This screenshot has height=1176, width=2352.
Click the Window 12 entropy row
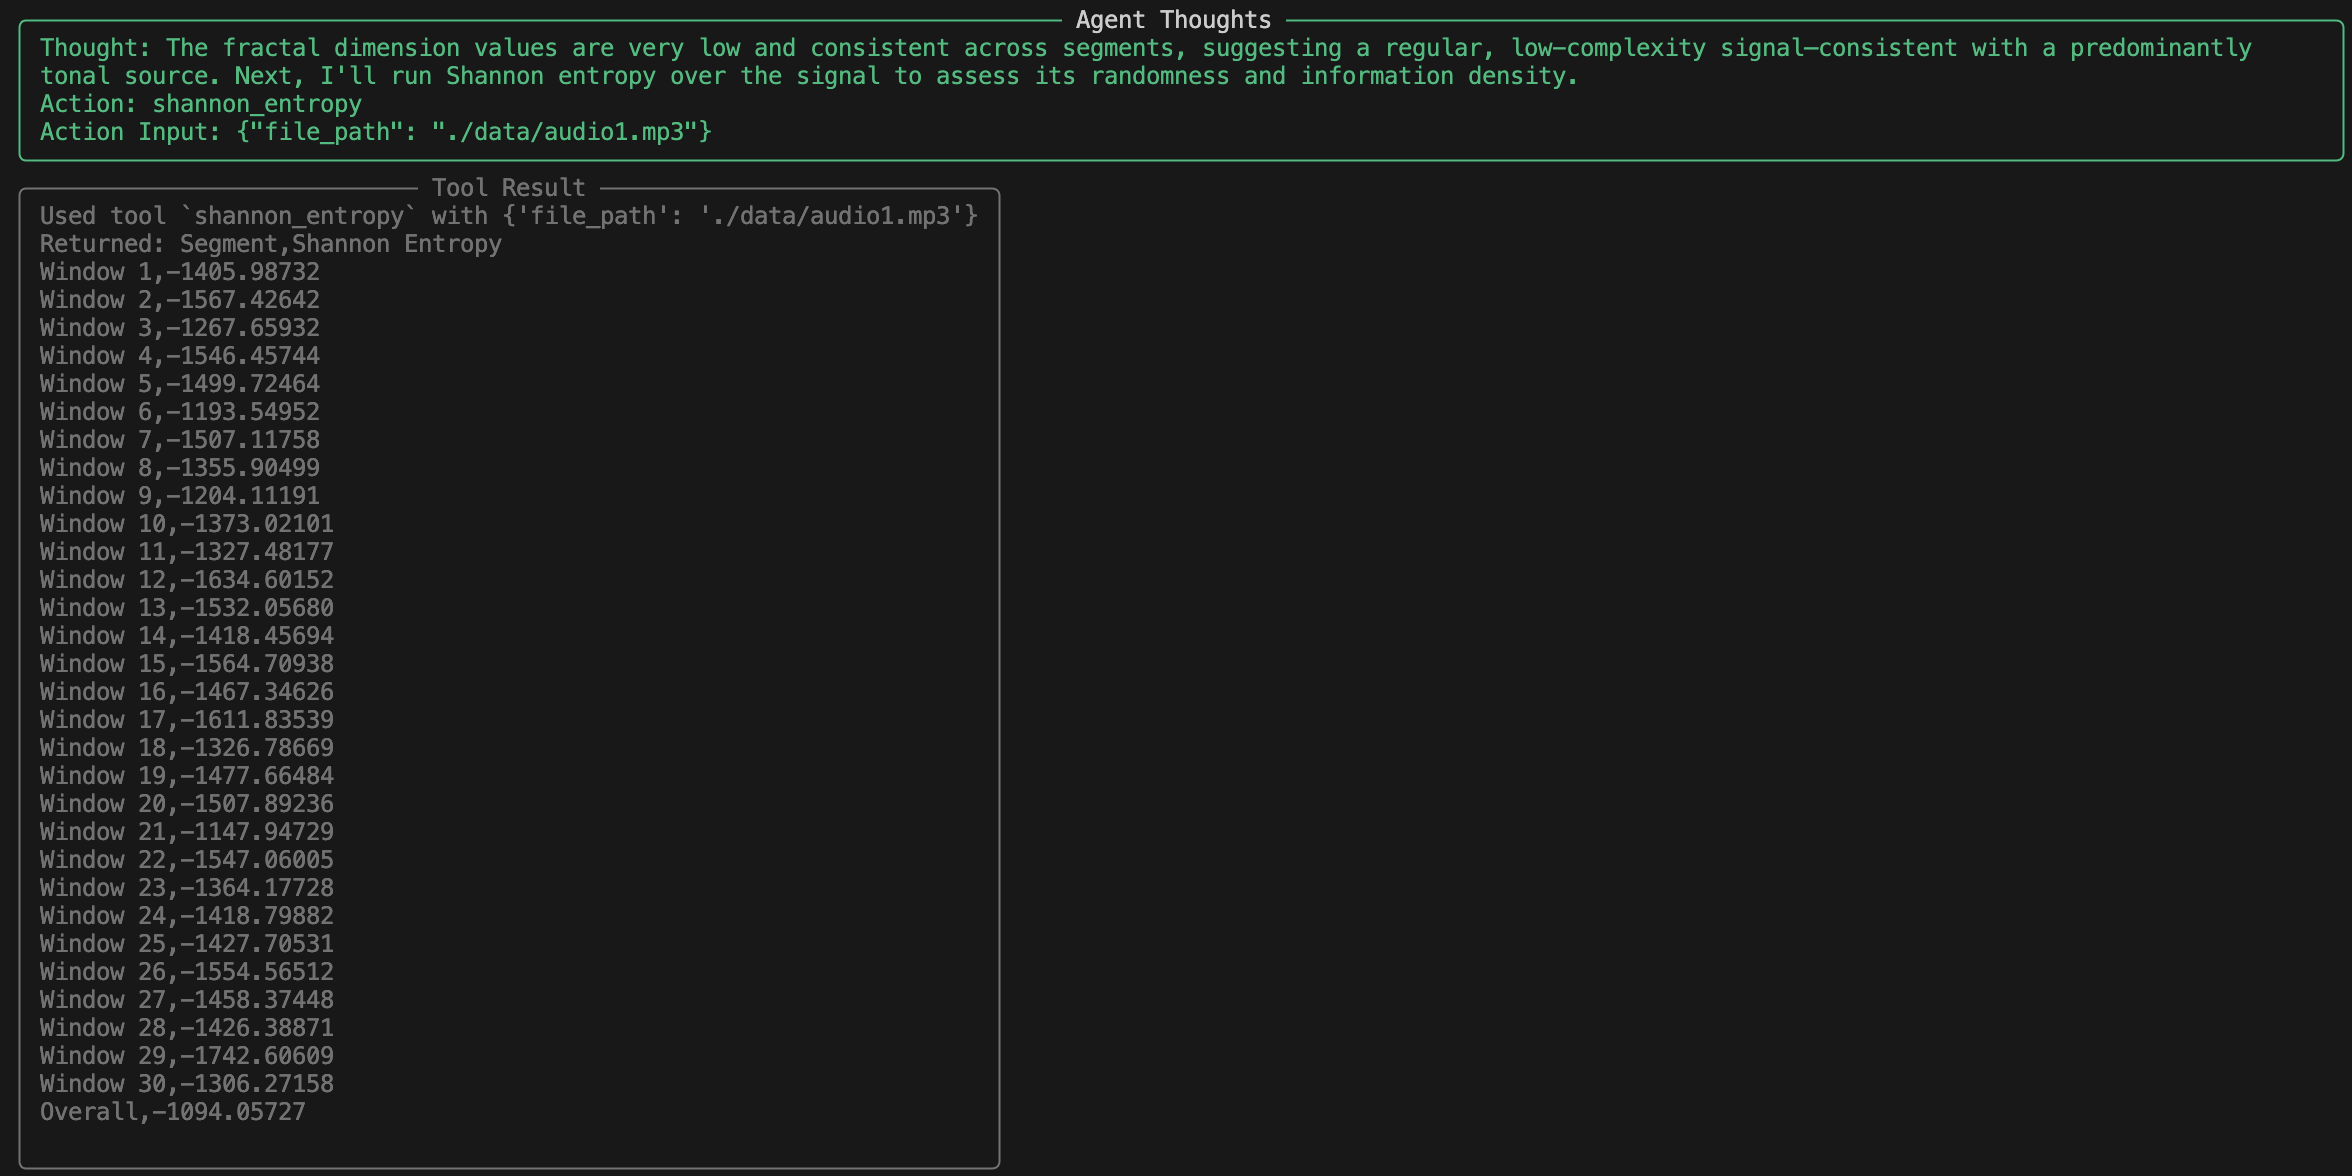(187, 580)
